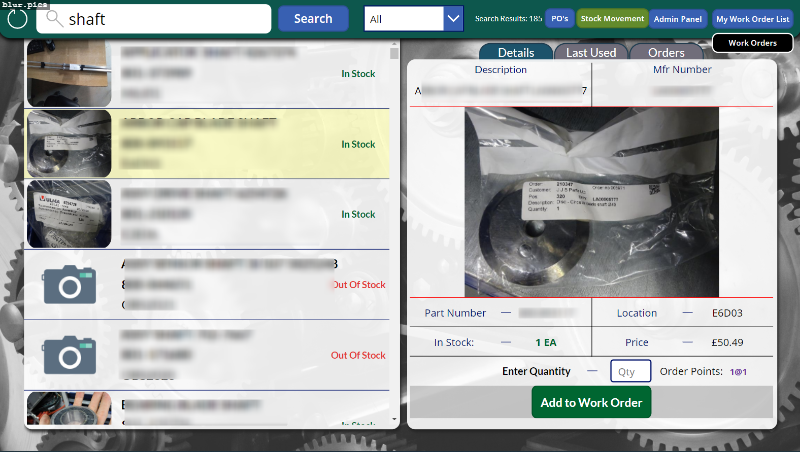Click the shaft search input field

click(154, 19)
